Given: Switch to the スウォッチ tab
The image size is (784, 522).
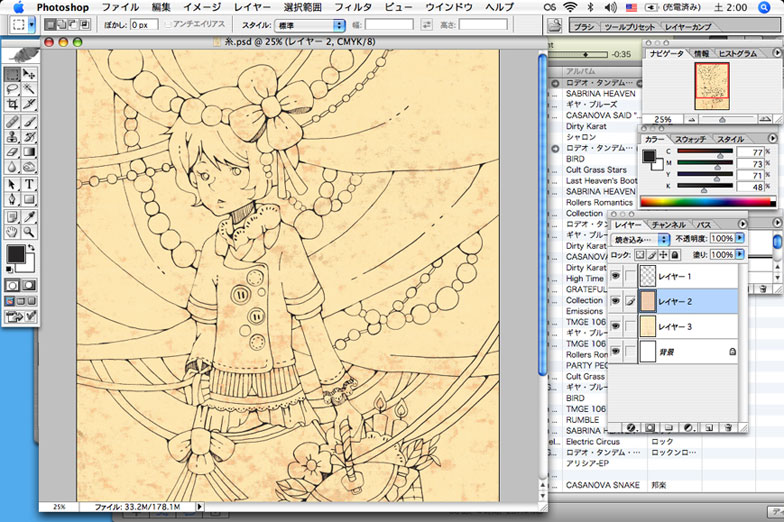Looking at the screenshot, I should tap(690, 140).
